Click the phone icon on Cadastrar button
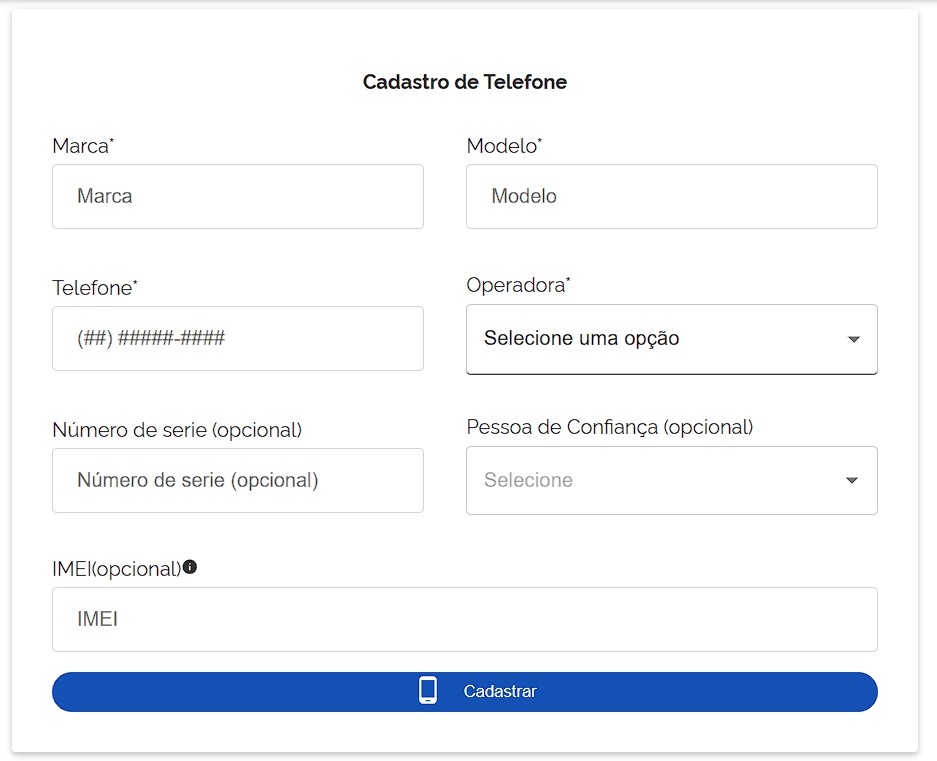The width and height of the screenshot is (937, 761). [x=428, y=691]
